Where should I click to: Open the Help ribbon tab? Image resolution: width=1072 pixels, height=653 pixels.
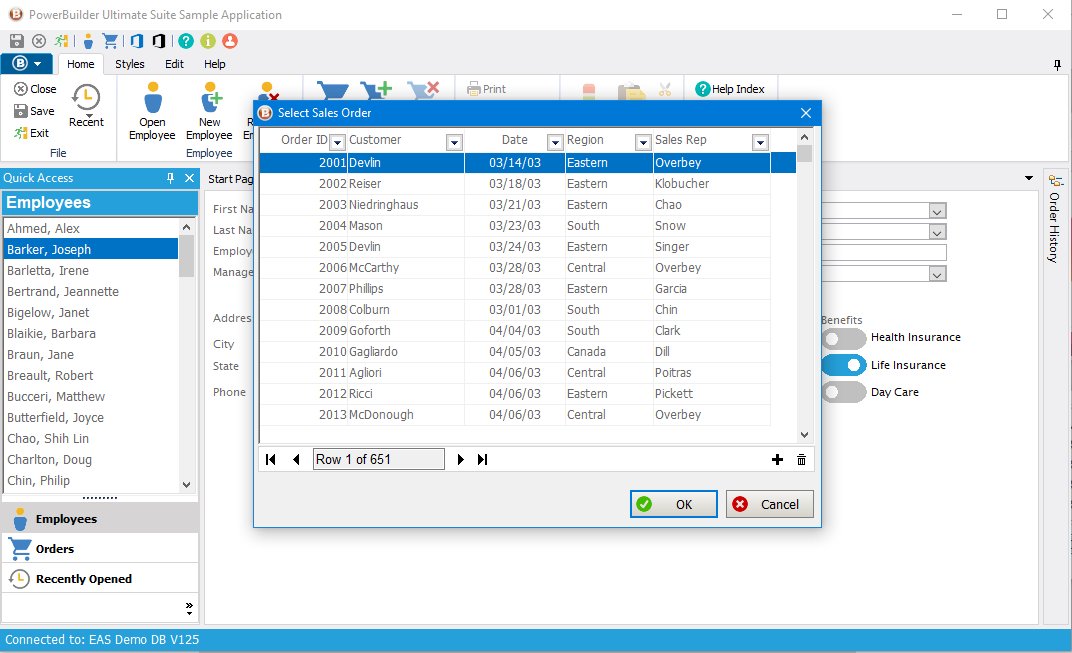[x=215, y=64]
